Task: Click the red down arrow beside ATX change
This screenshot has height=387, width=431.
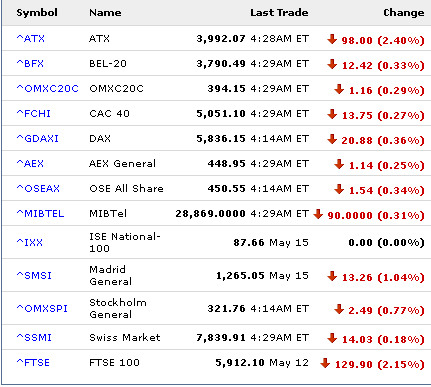Action: pyautogui.click(x=332, y=39)
